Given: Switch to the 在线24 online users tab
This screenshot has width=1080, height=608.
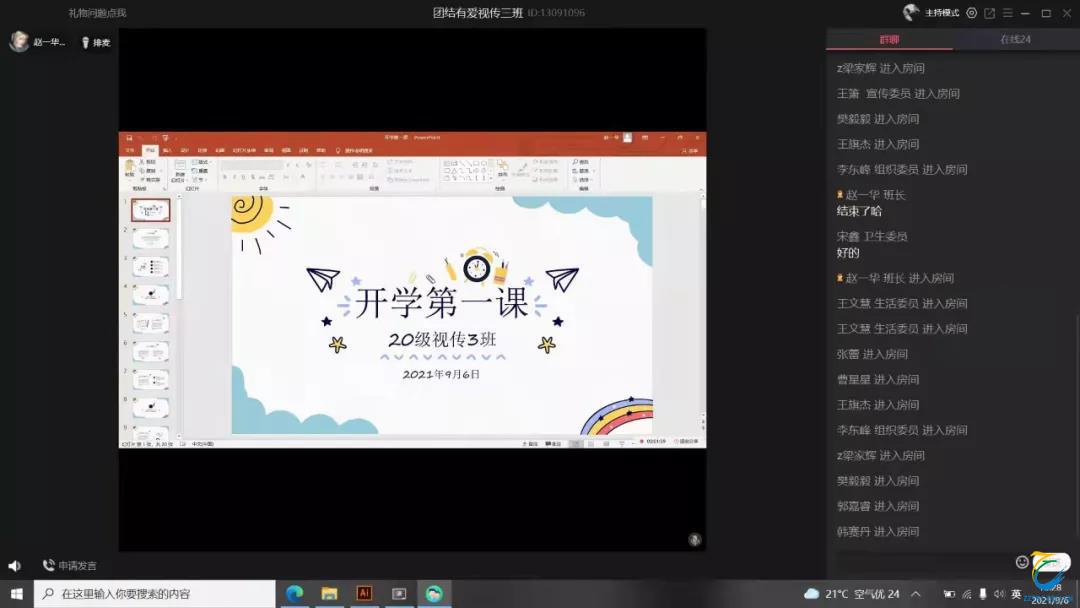Looking at the screenshot, I should 1015,40.
